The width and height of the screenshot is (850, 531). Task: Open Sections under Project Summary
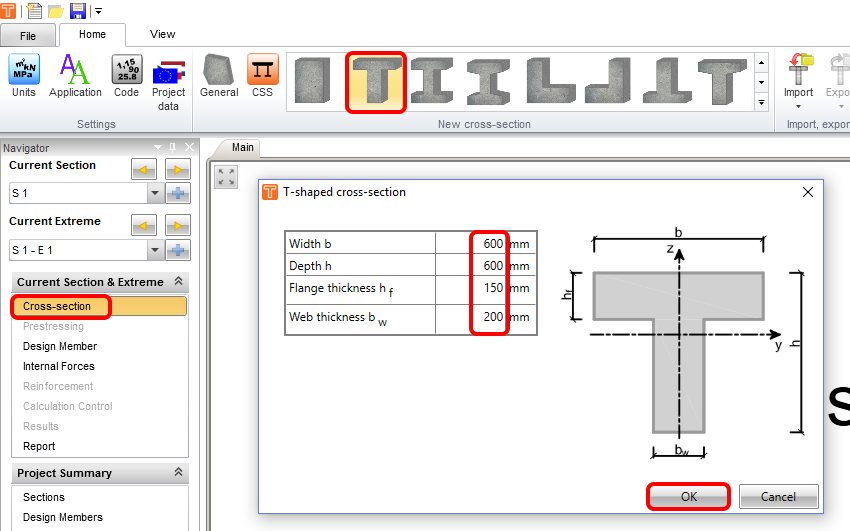click(x=43, y=497)
